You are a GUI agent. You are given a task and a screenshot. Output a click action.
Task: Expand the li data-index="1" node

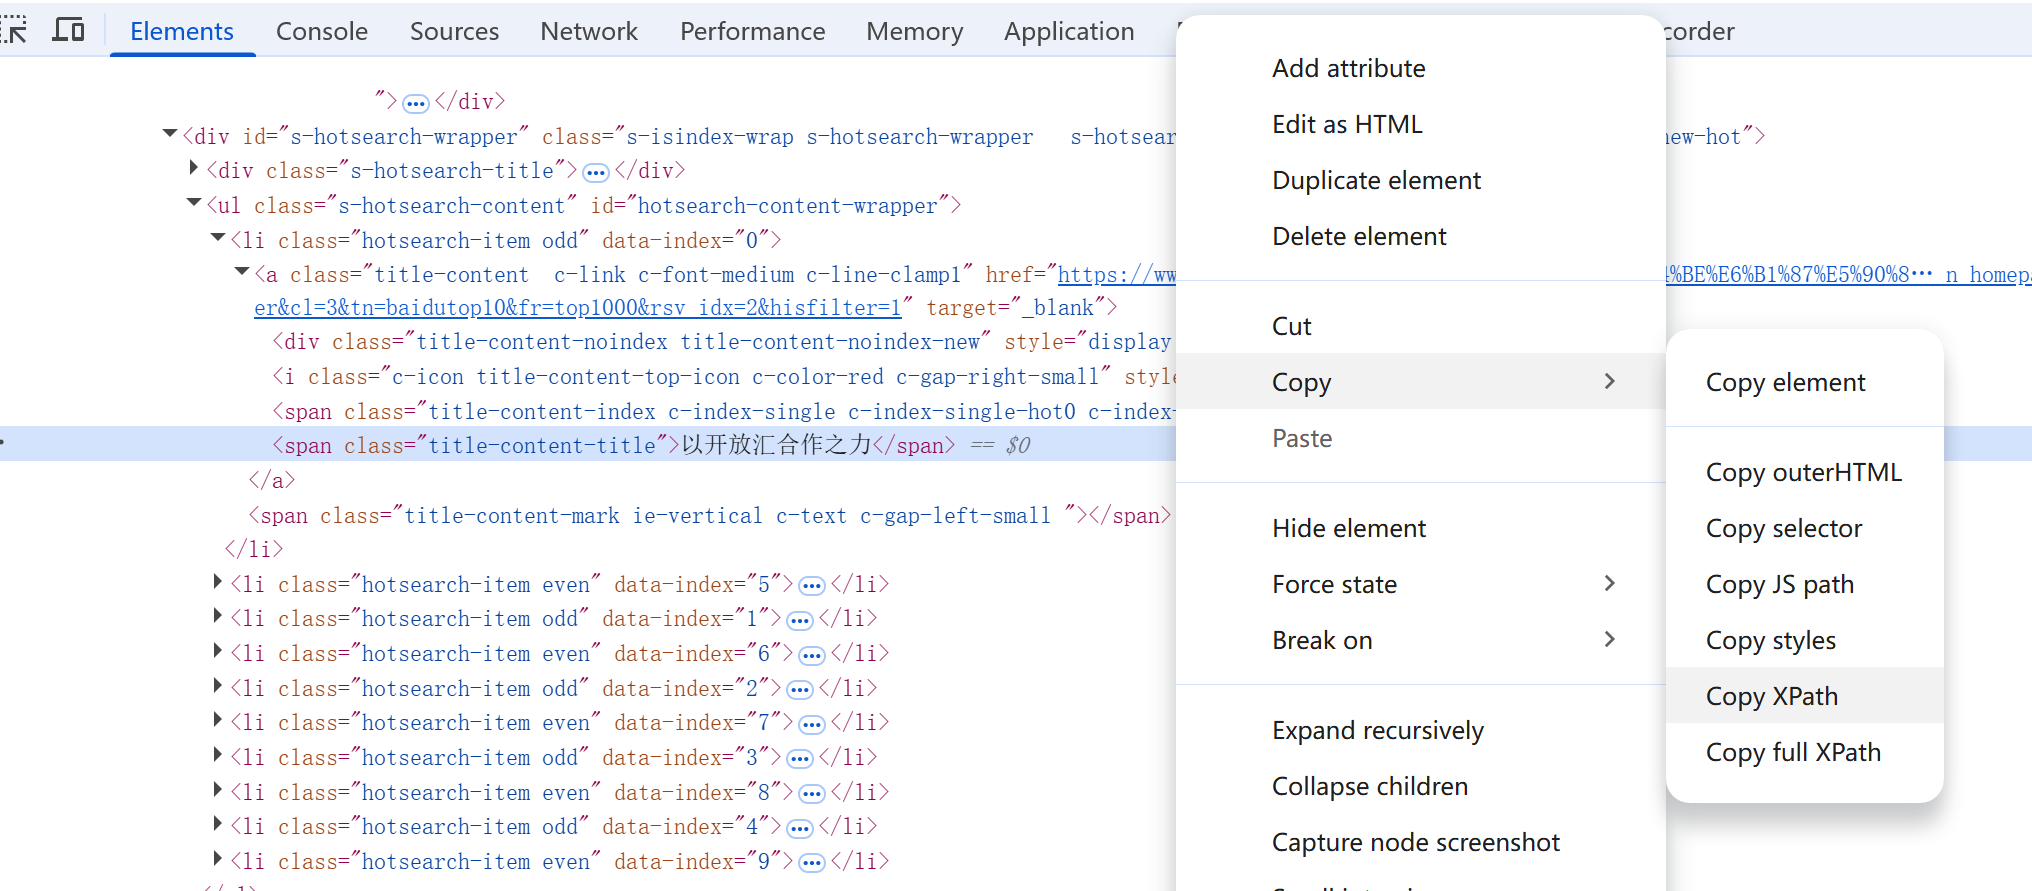click(x=218, y=616)
